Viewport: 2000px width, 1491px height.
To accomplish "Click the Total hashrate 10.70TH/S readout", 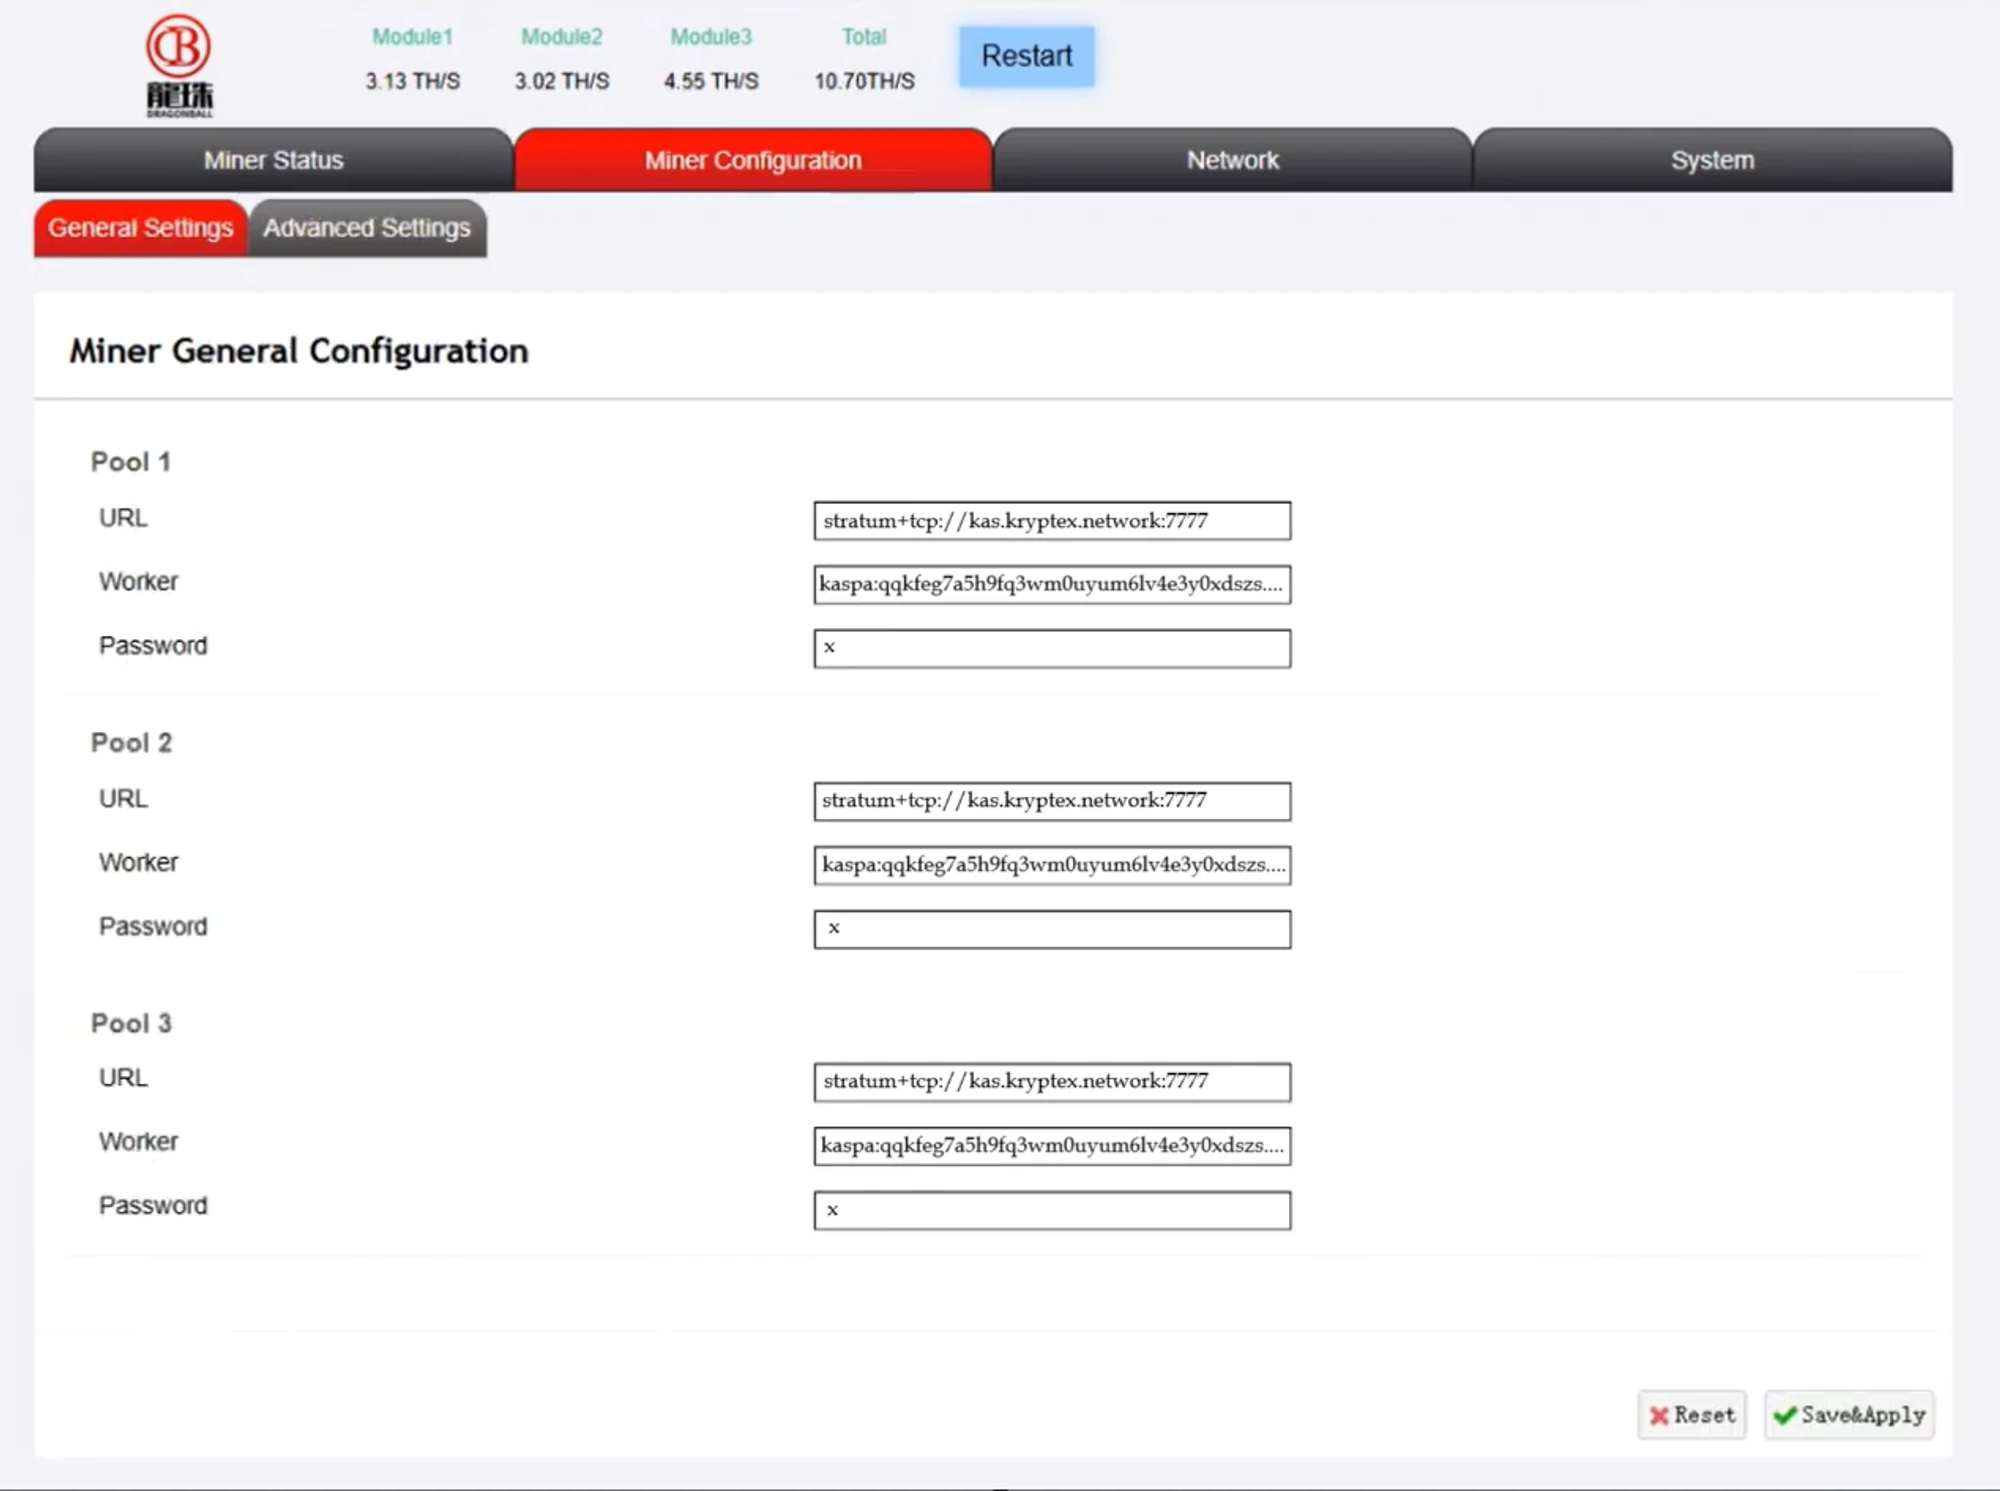I will 864,81.
